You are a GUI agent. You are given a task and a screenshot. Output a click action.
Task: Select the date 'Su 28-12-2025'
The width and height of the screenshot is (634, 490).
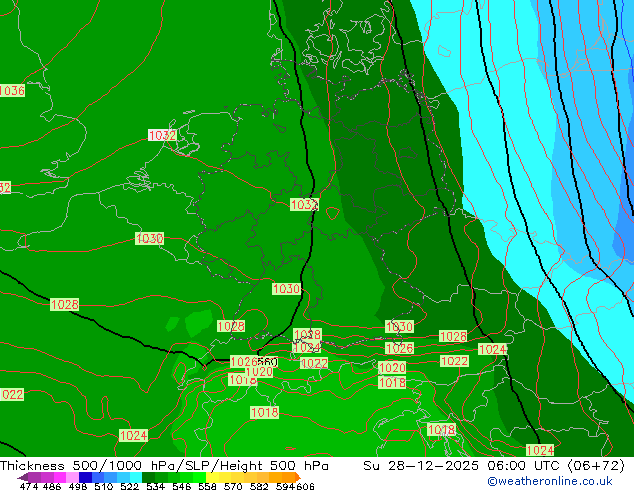pyautogui.click(x=421, y=466)
